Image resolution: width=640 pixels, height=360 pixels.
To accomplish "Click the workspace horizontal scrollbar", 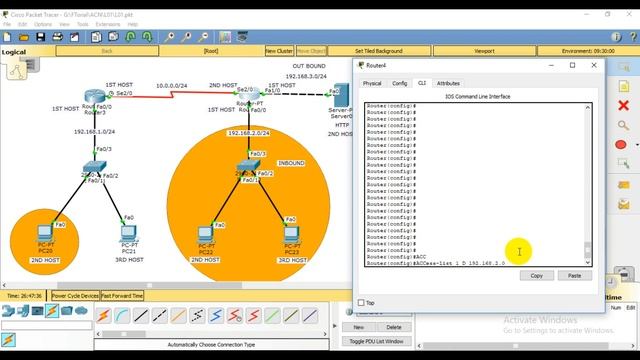I will [149, 285].
